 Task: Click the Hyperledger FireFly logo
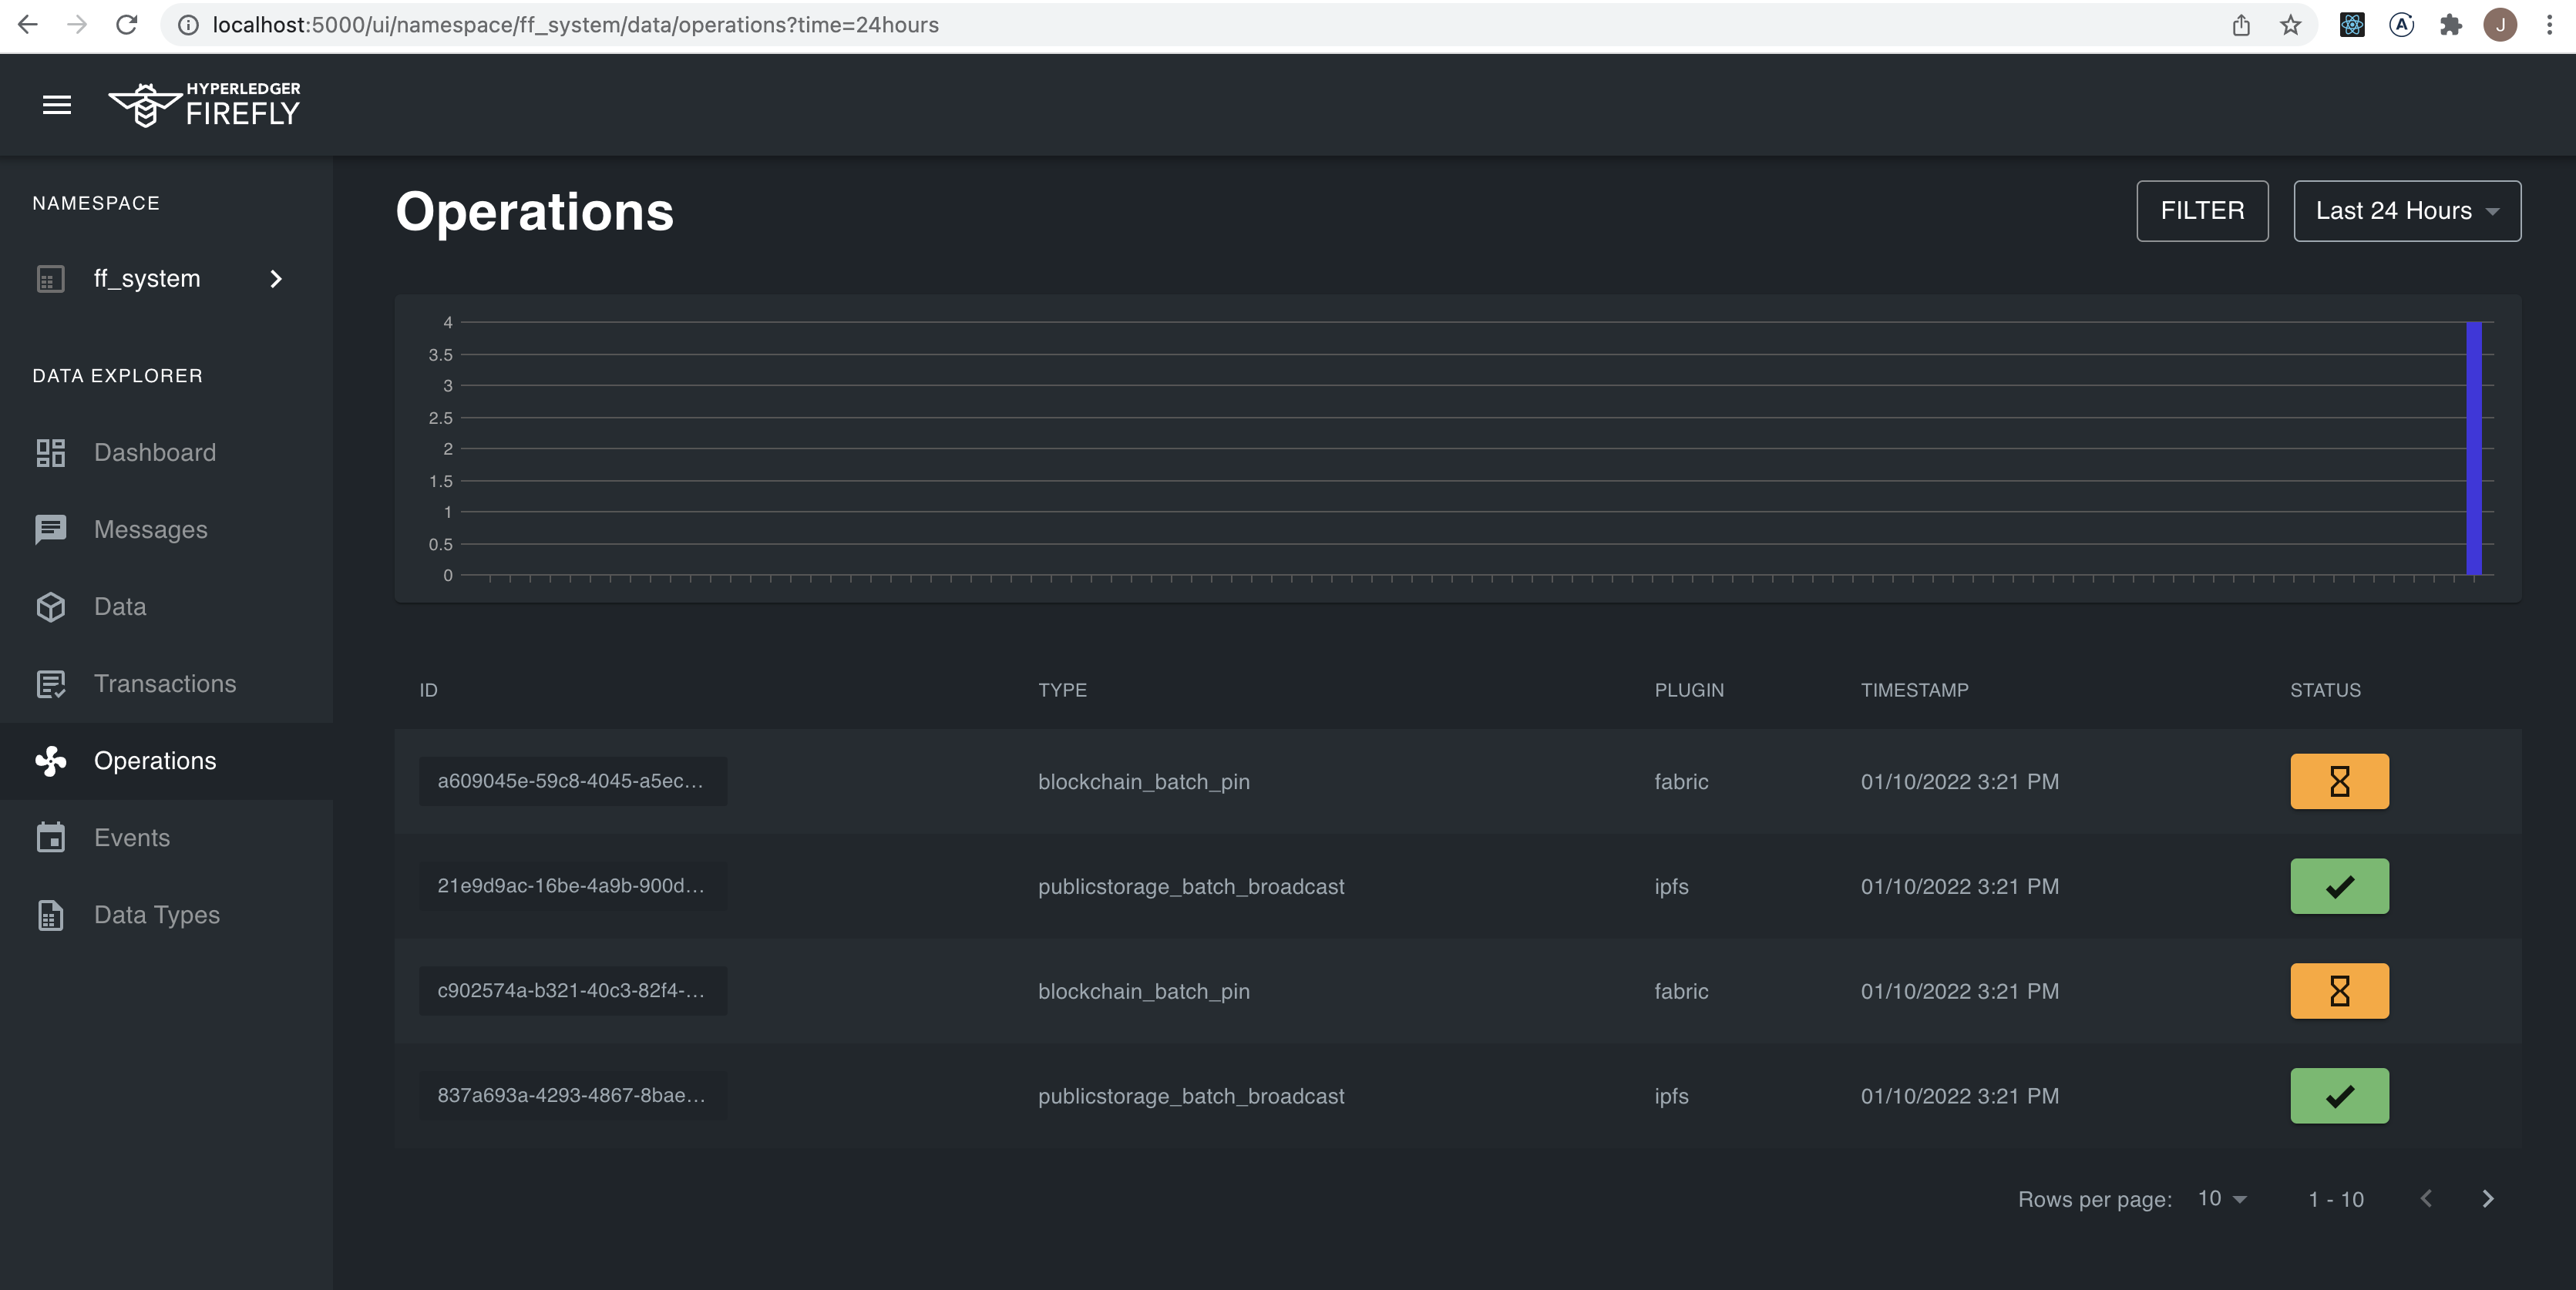[x=205, y=104]
